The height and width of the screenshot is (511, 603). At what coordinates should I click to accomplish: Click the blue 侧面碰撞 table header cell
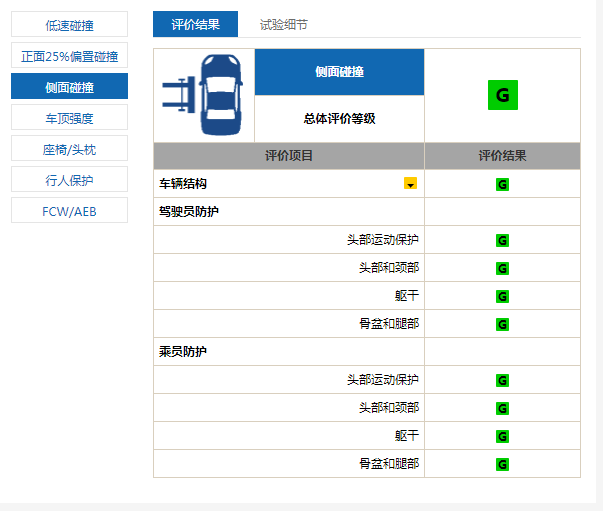click(339, 71)
